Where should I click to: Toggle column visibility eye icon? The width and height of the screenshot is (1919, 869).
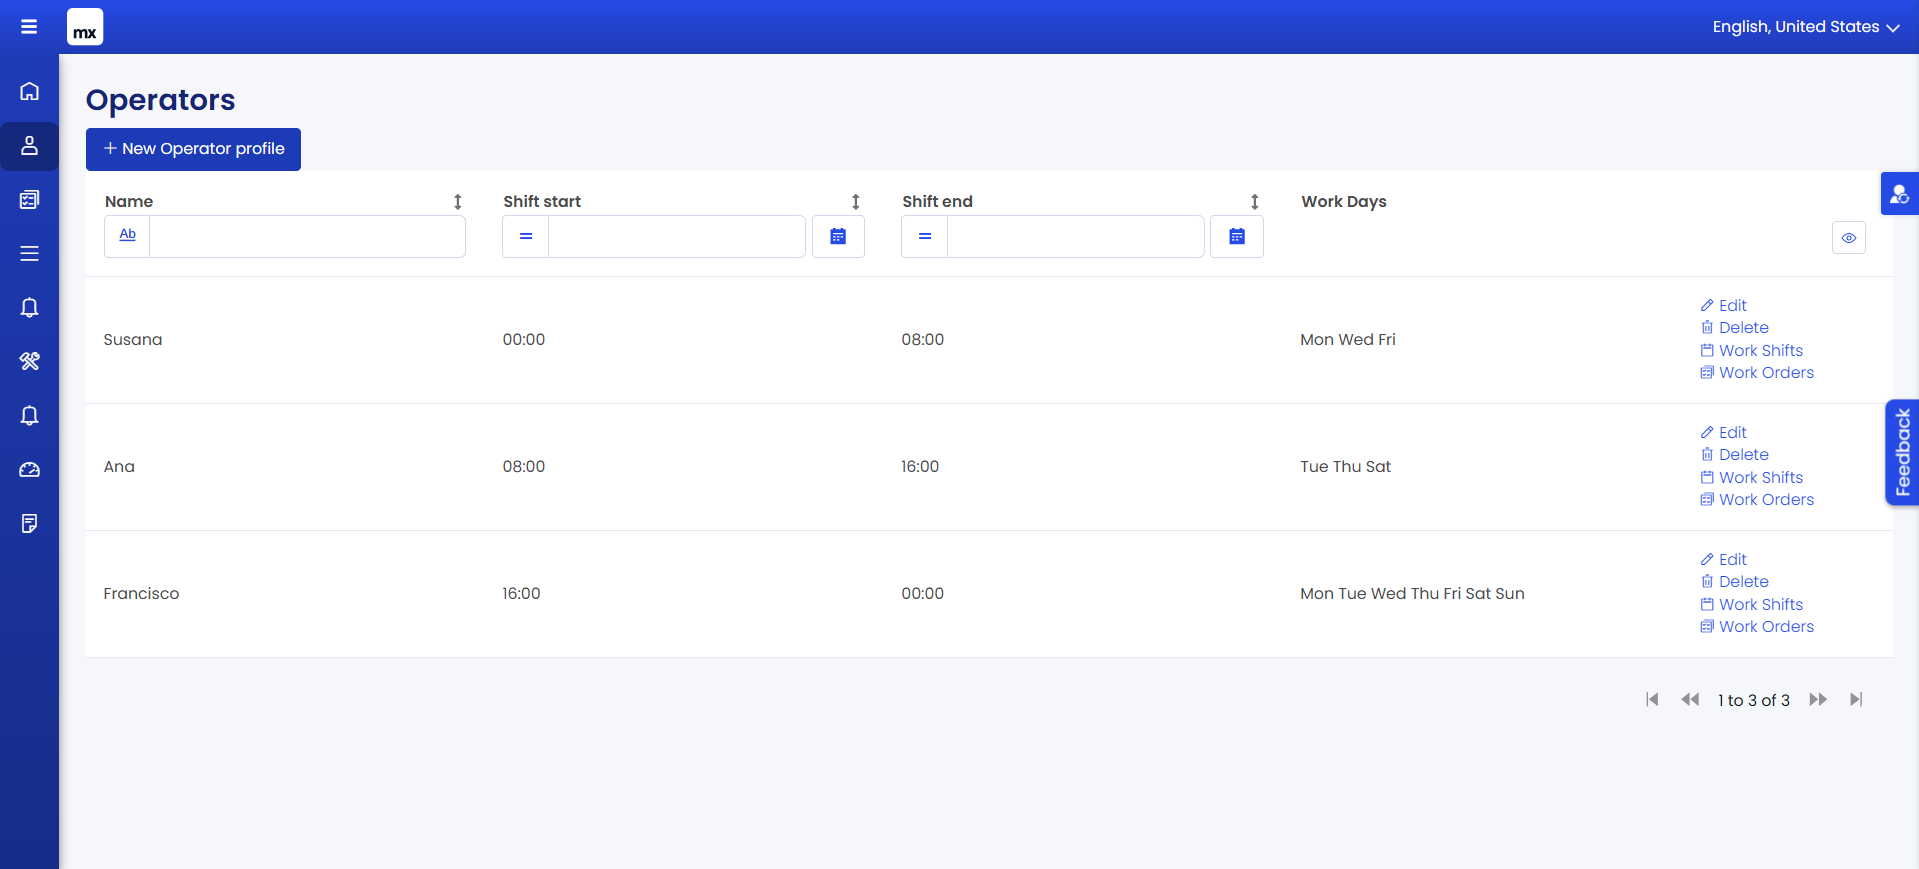coord(1849,238)
